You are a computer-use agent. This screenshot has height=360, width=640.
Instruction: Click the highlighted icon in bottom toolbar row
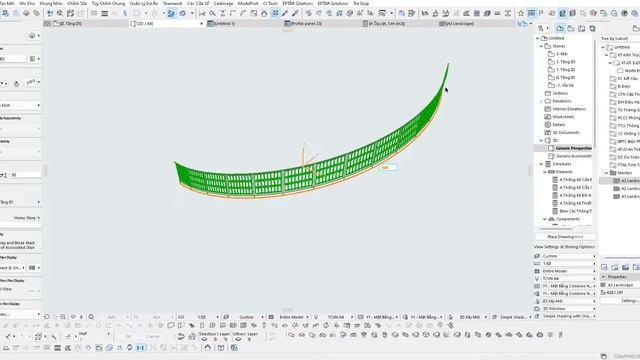(x=140, y=348)
